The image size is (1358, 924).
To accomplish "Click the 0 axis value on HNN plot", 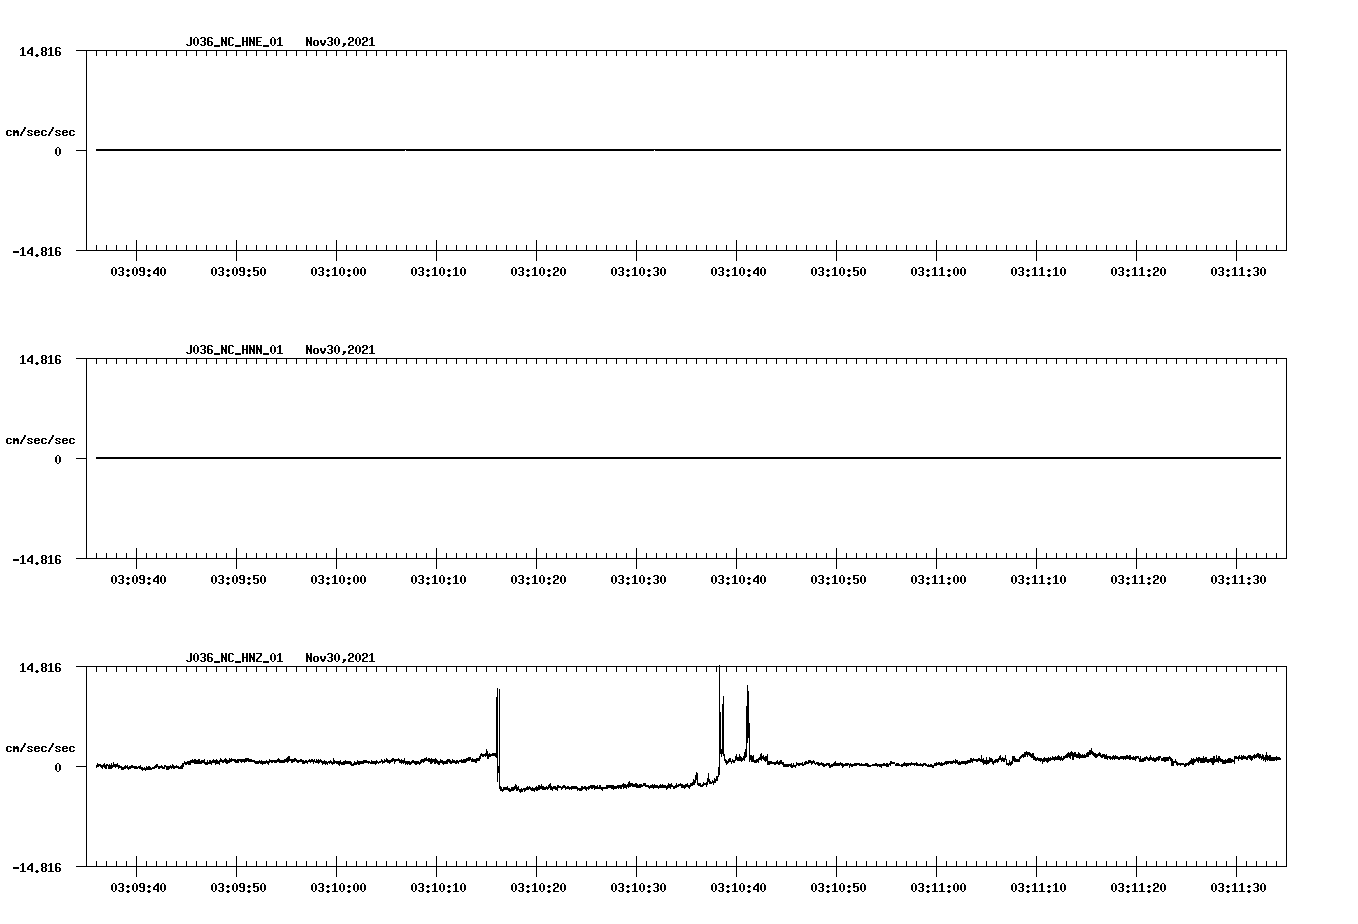I will pyautogui.click(x=58, y=460).
